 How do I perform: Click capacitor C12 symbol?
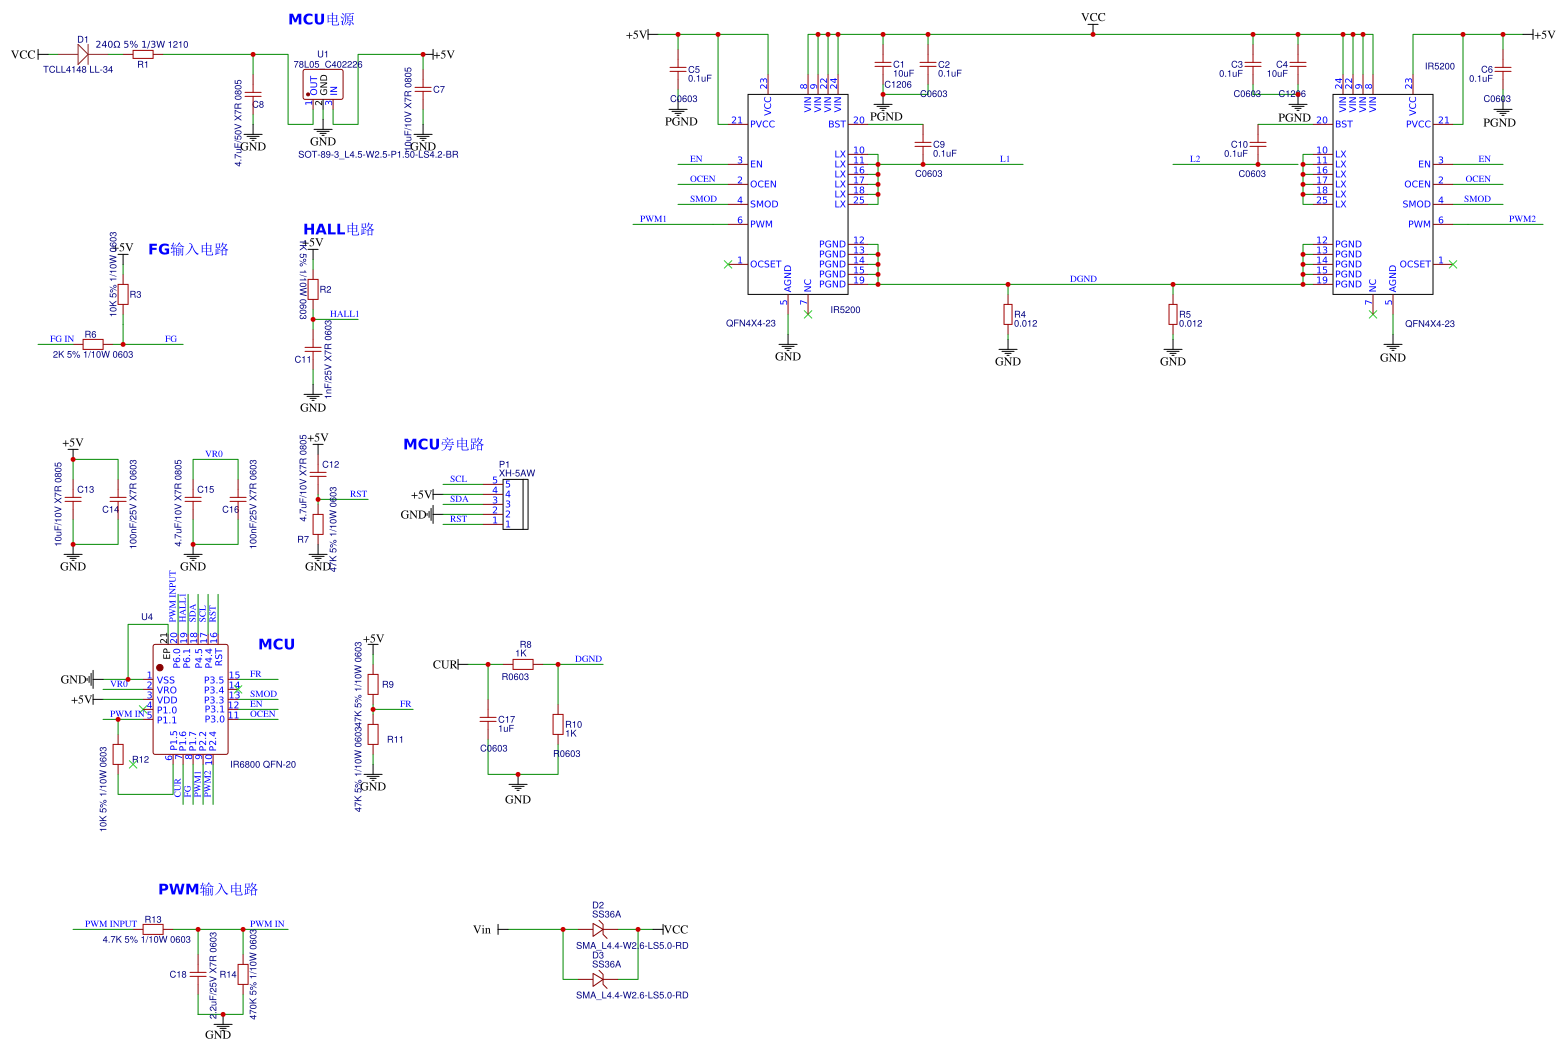click(x=318, y=474)
